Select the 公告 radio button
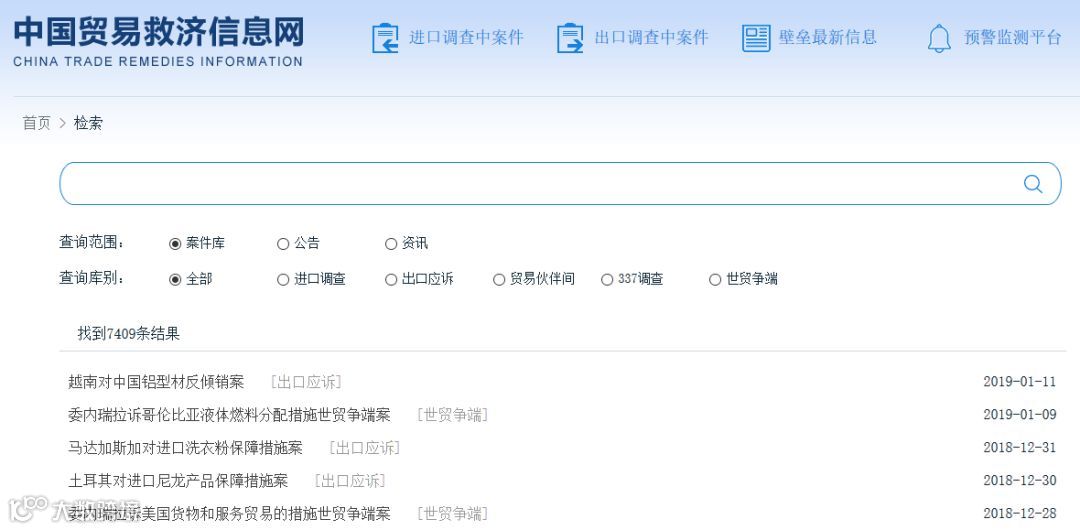Image resolution: width=1080 pixels, height=530 pixels. click(283, 244)
